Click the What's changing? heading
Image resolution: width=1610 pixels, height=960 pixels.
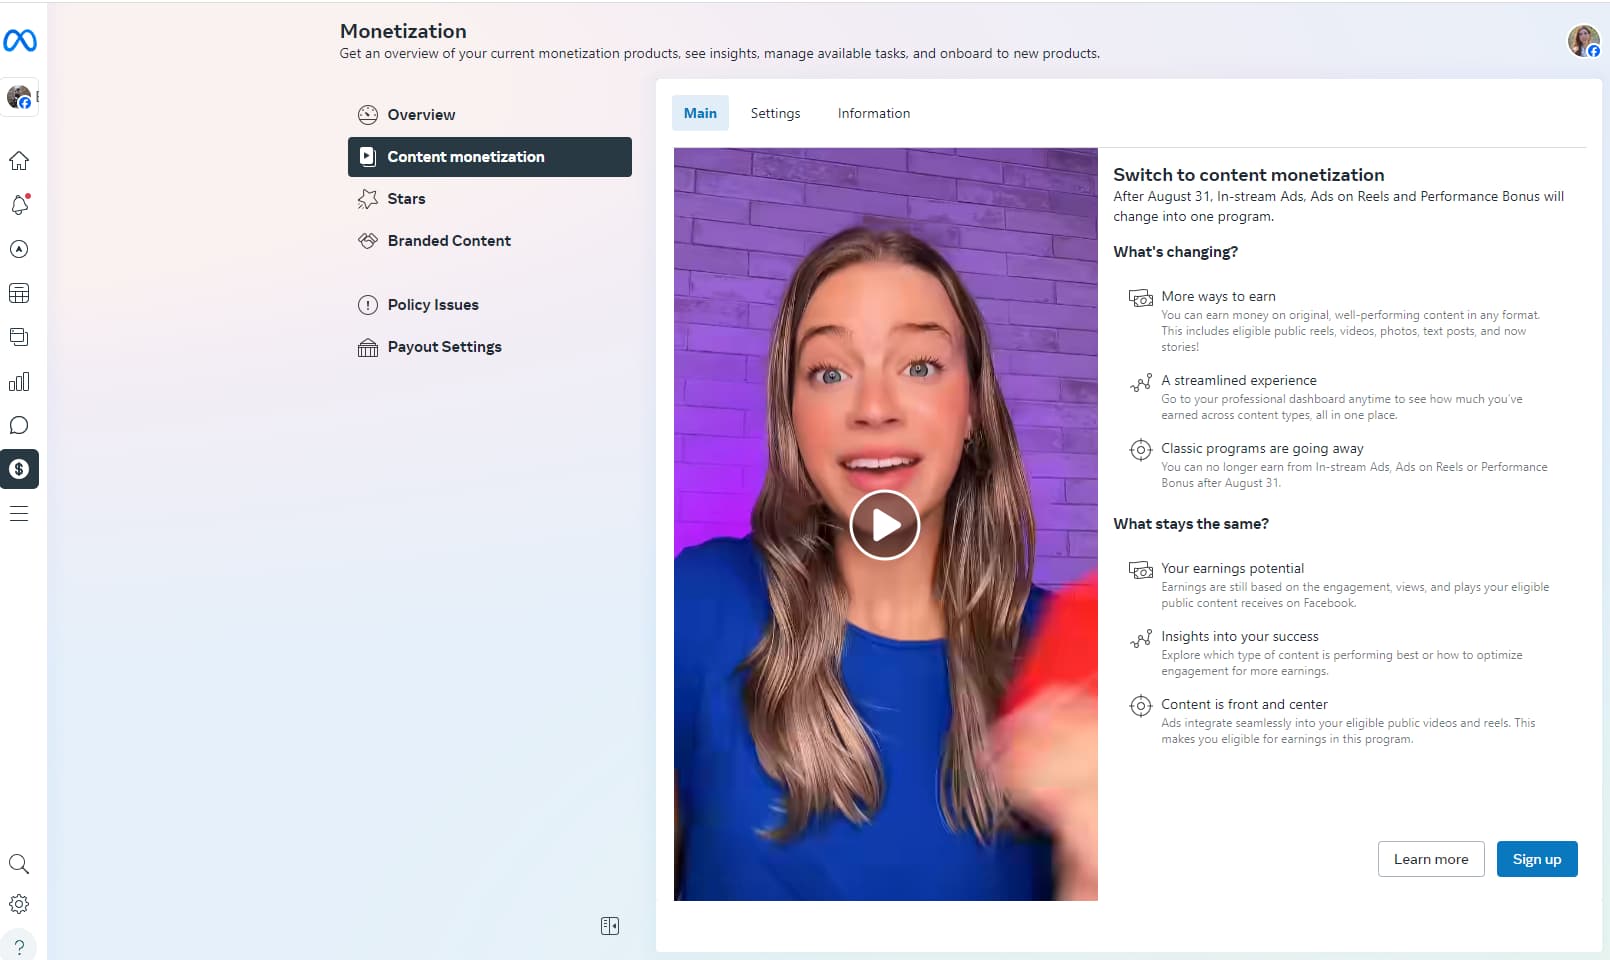[x=1176, y=252]
